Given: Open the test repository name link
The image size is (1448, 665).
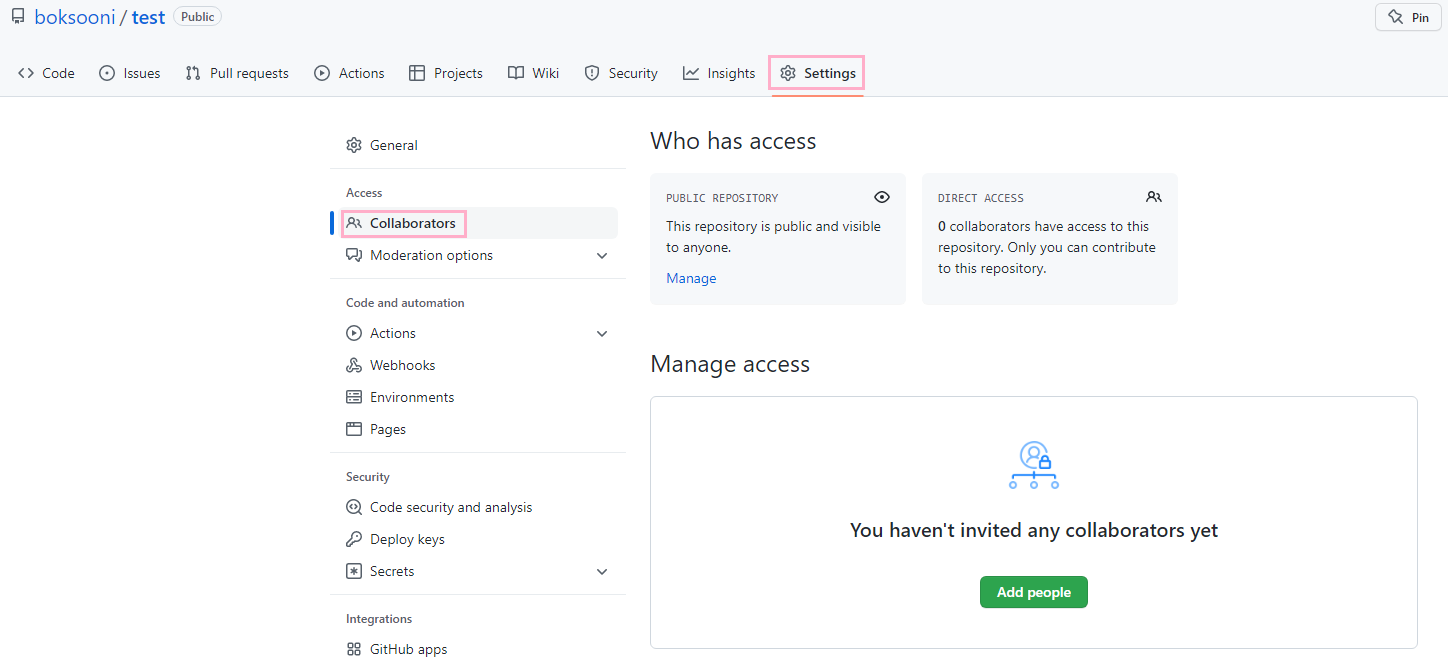Looking at the screenshot, I should tap(148, 17).
